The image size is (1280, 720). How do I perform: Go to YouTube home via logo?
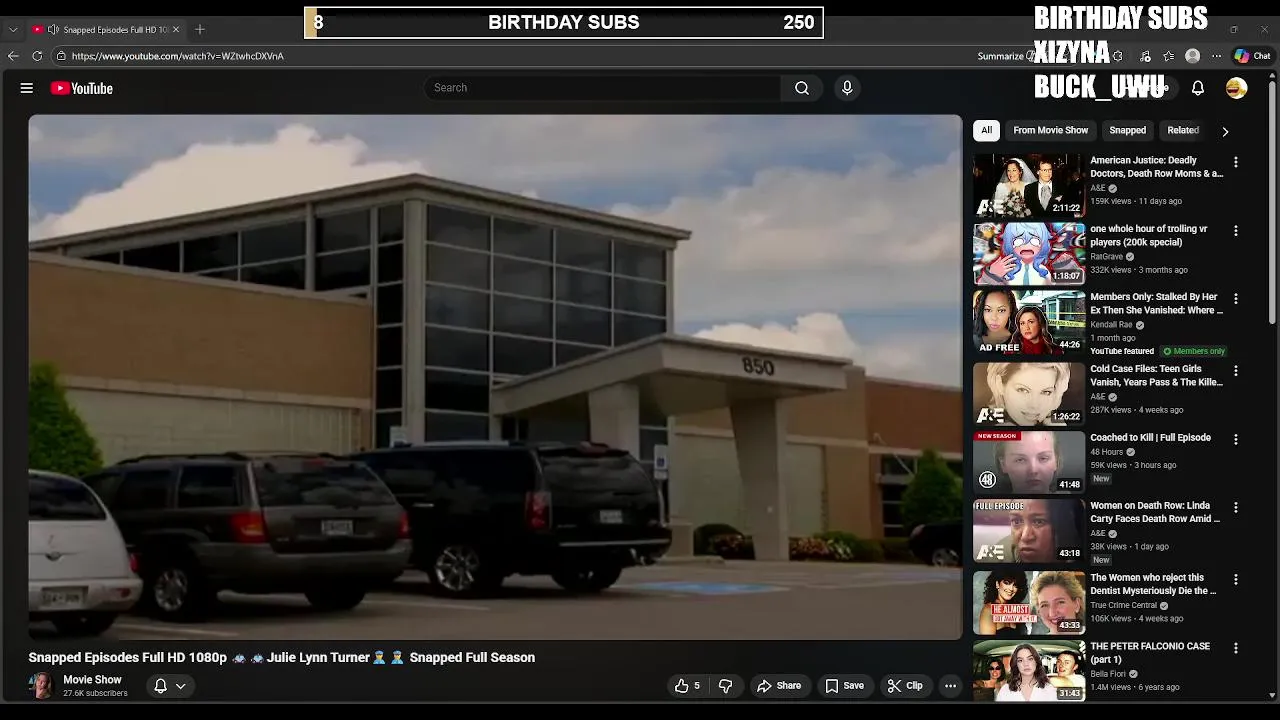coord(82,88)
